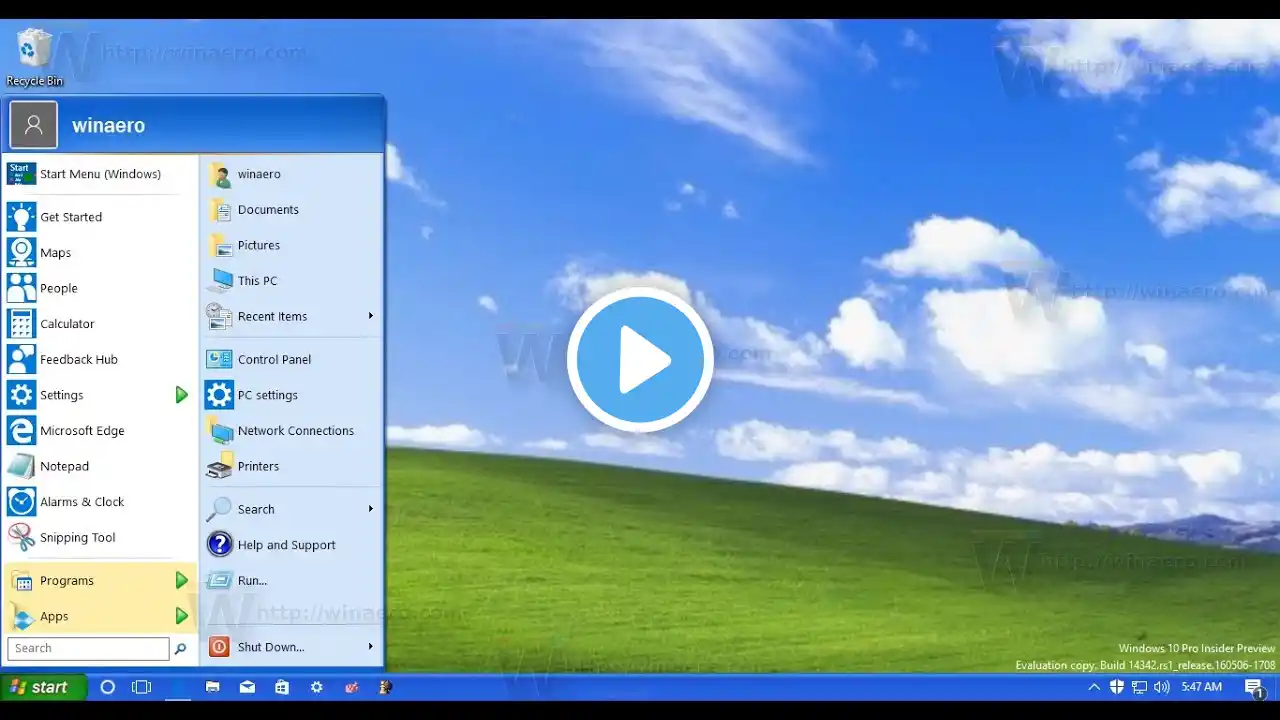Click the winaero username in the menu header

click(108, 126)
